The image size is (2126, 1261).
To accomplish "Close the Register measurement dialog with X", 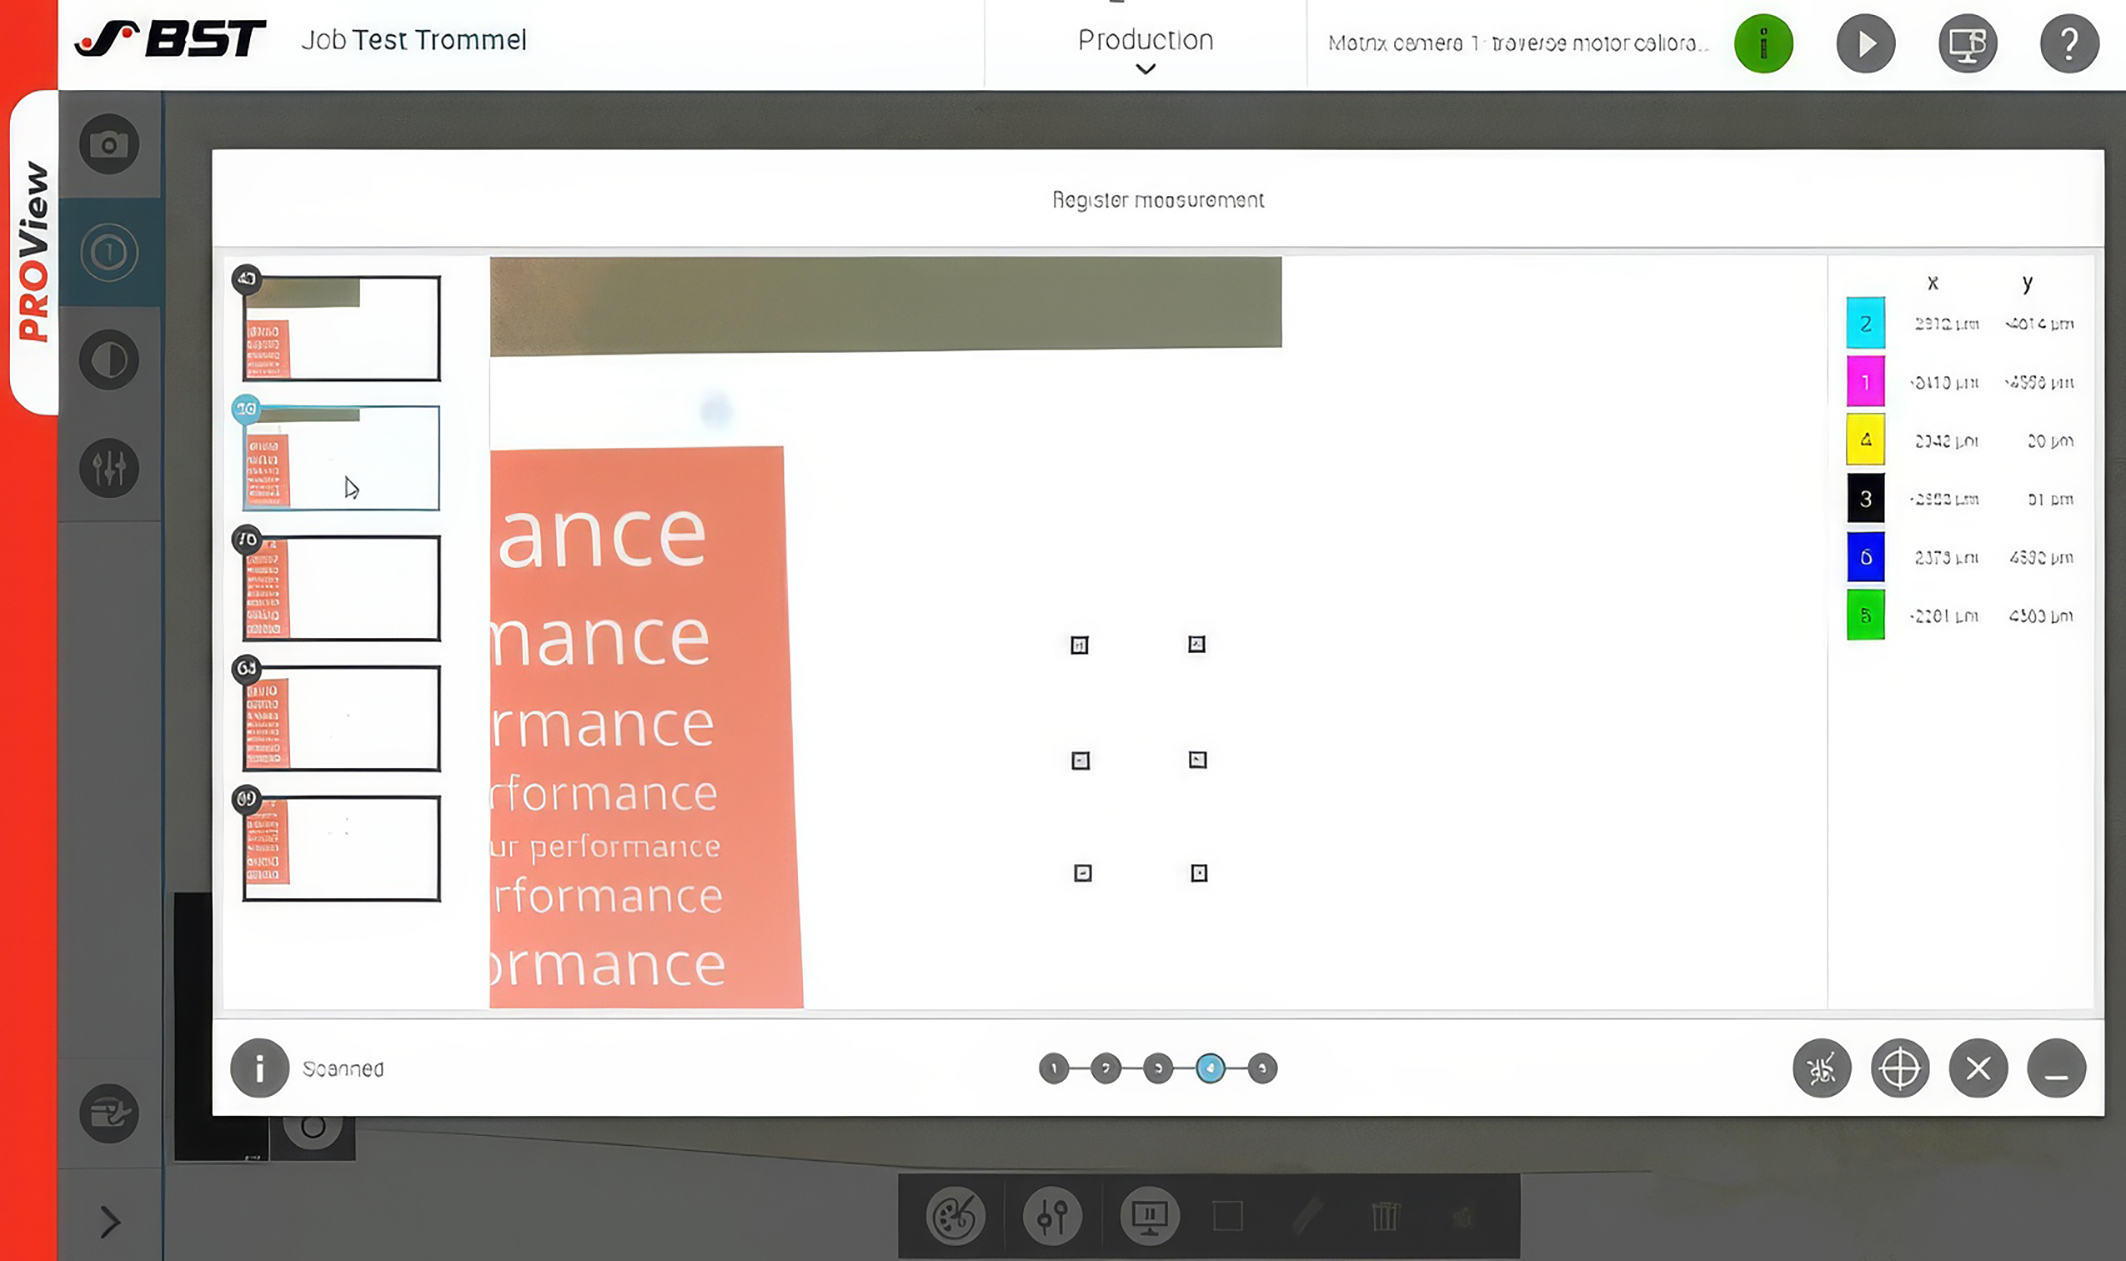I will point(1978,1068).
